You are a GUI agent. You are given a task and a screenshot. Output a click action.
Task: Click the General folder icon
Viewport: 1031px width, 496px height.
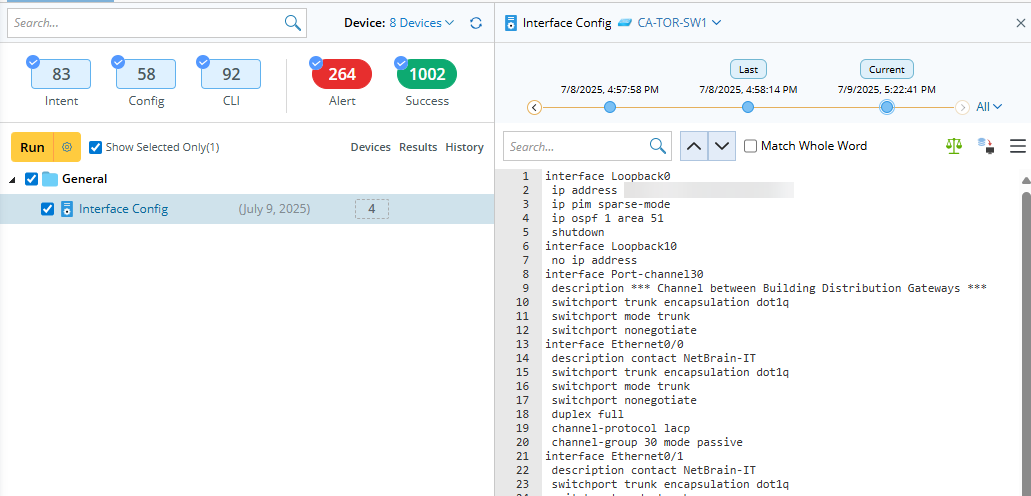[50, 179]
